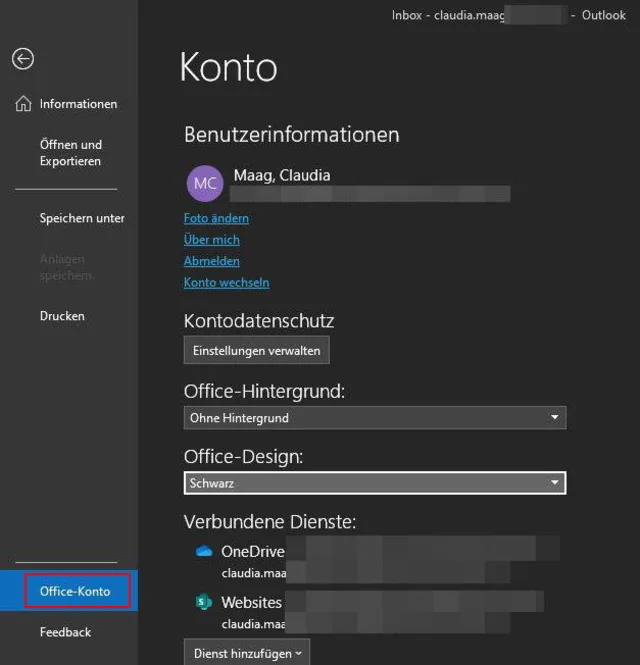
Task: Click the Foto ändern link
Action: click(x=216, y=218)
